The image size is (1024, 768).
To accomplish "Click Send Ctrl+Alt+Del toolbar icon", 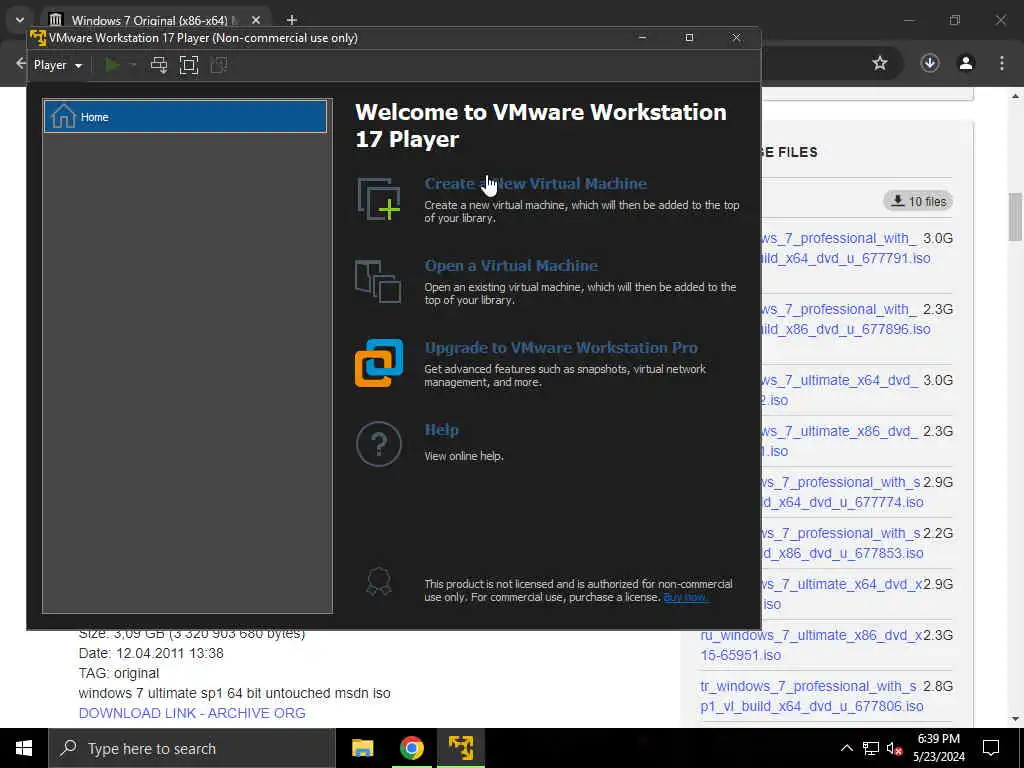I will click(x=159, y=65).
